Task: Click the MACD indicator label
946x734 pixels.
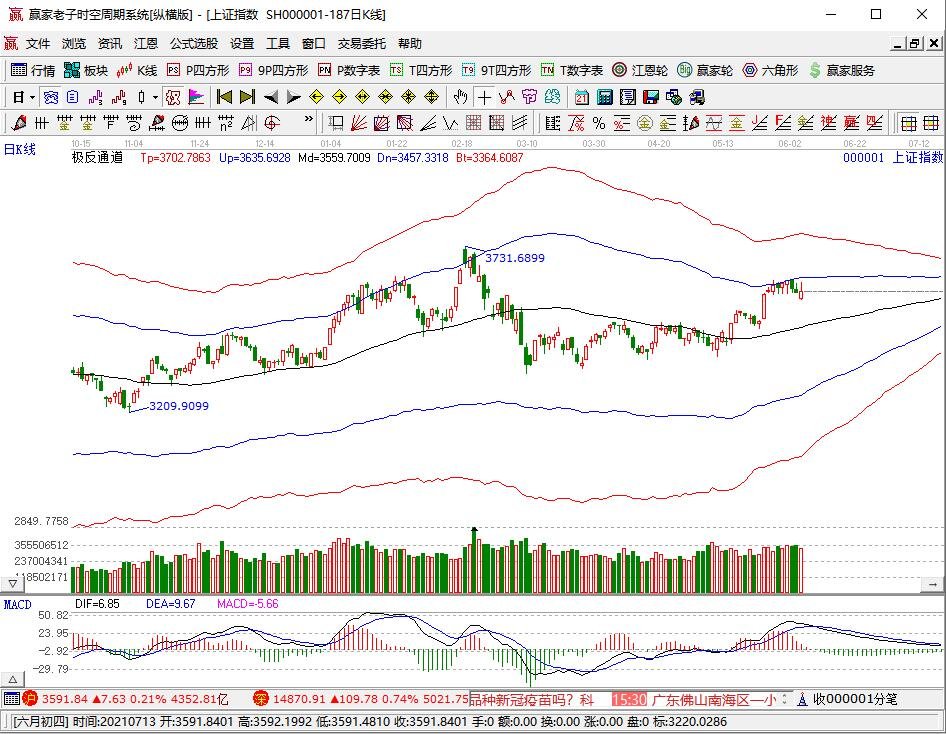Action: (x=17, y=604)
